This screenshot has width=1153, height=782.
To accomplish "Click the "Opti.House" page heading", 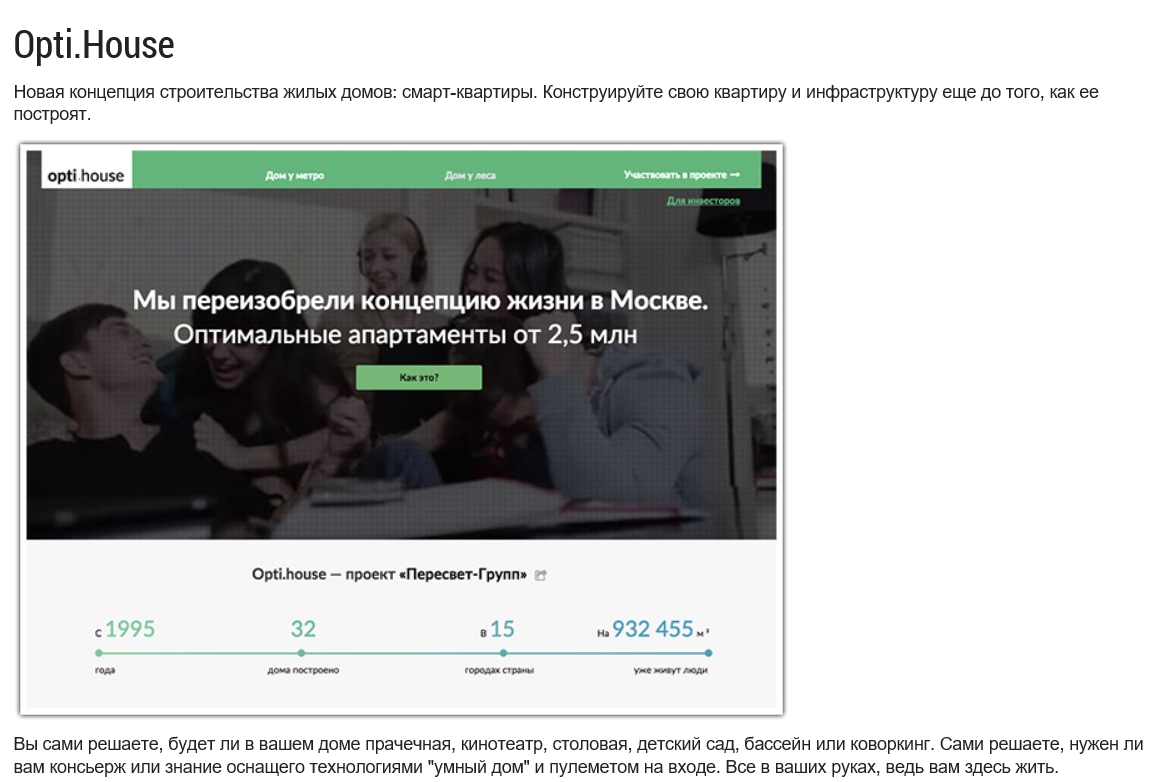I will pos(94,45).
